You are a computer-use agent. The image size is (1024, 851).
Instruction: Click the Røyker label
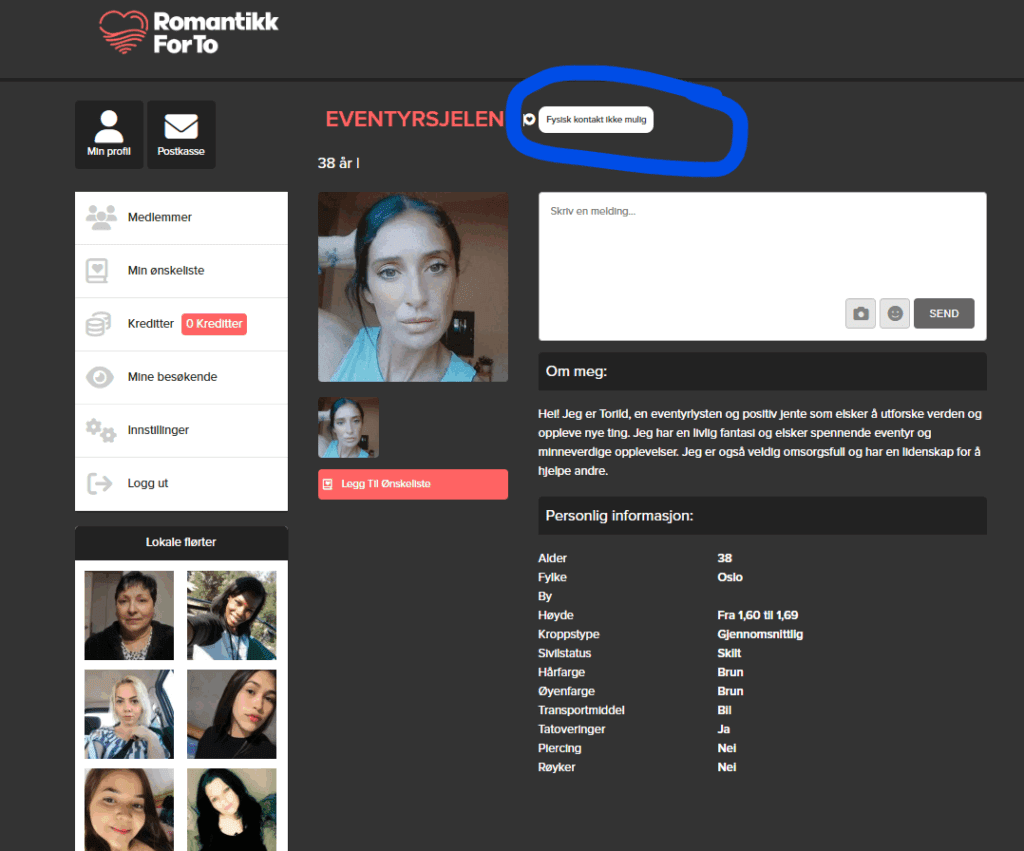click(556, 767)
